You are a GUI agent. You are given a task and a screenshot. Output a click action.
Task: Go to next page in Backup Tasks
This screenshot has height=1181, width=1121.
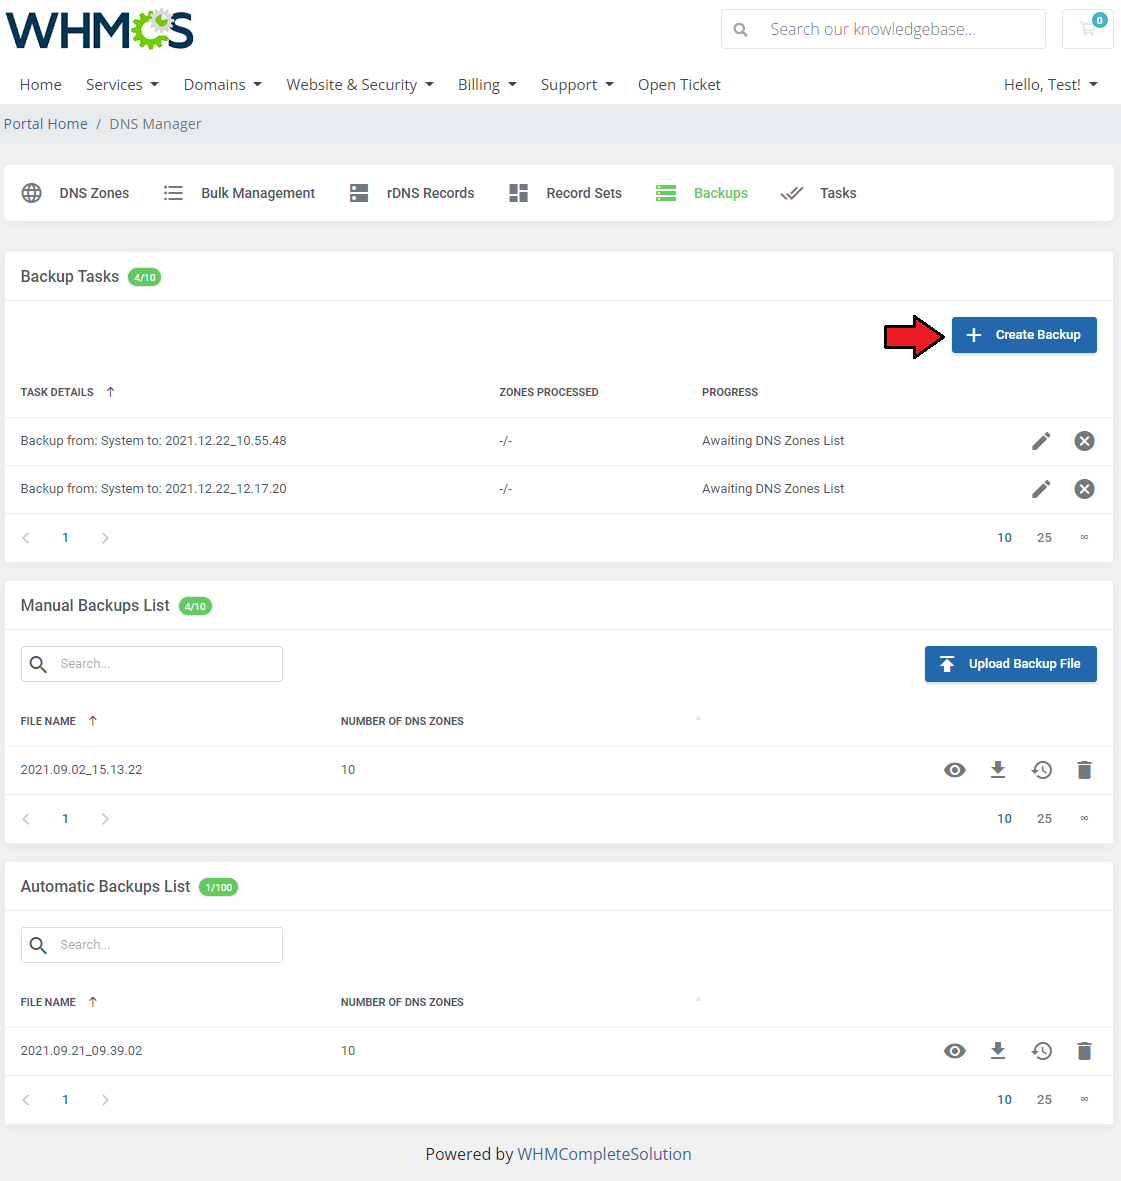[x=105, y=538]
